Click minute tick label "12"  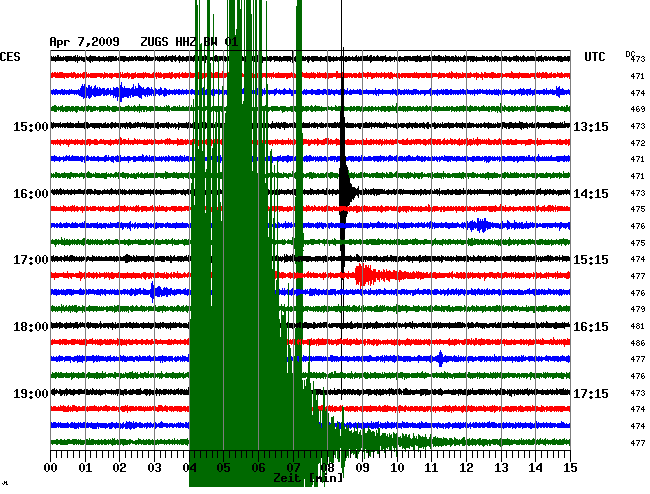tap(466, 468)
